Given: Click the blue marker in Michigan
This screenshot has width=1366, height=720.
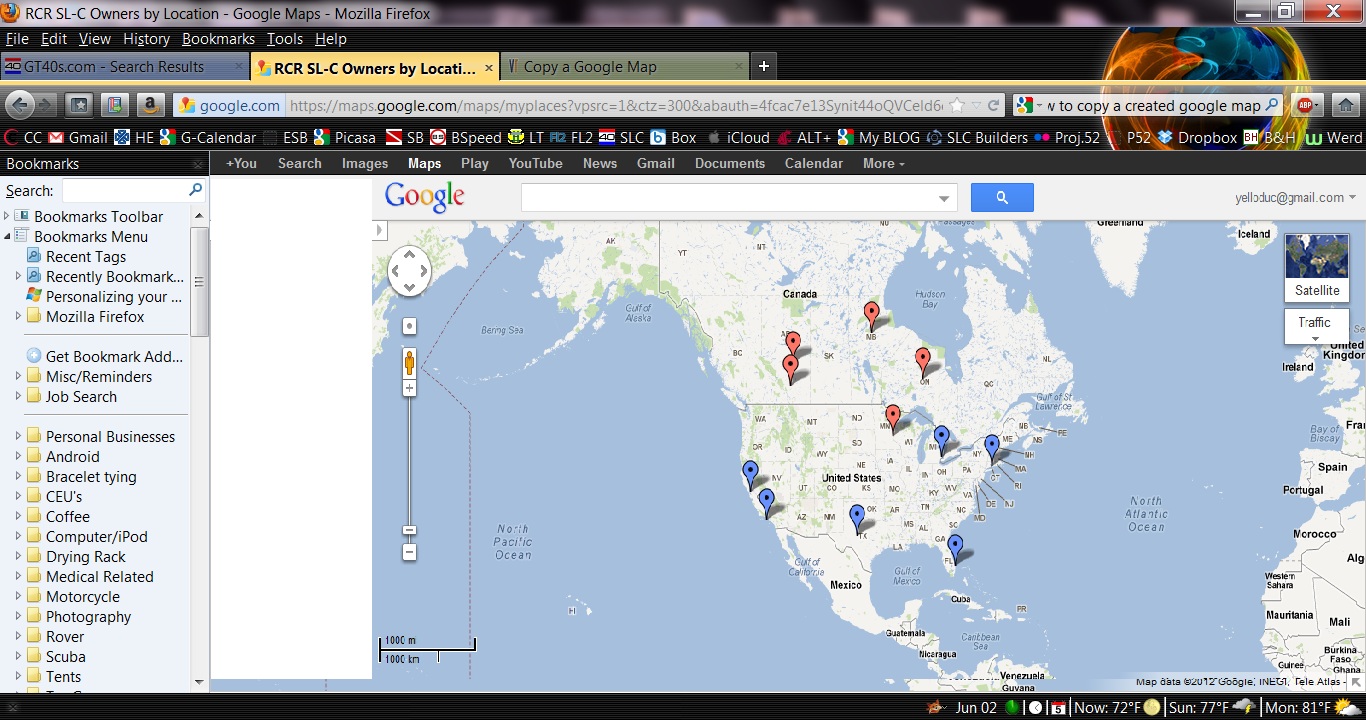Looking at the screenshot, I should click(x=941, y=439).
